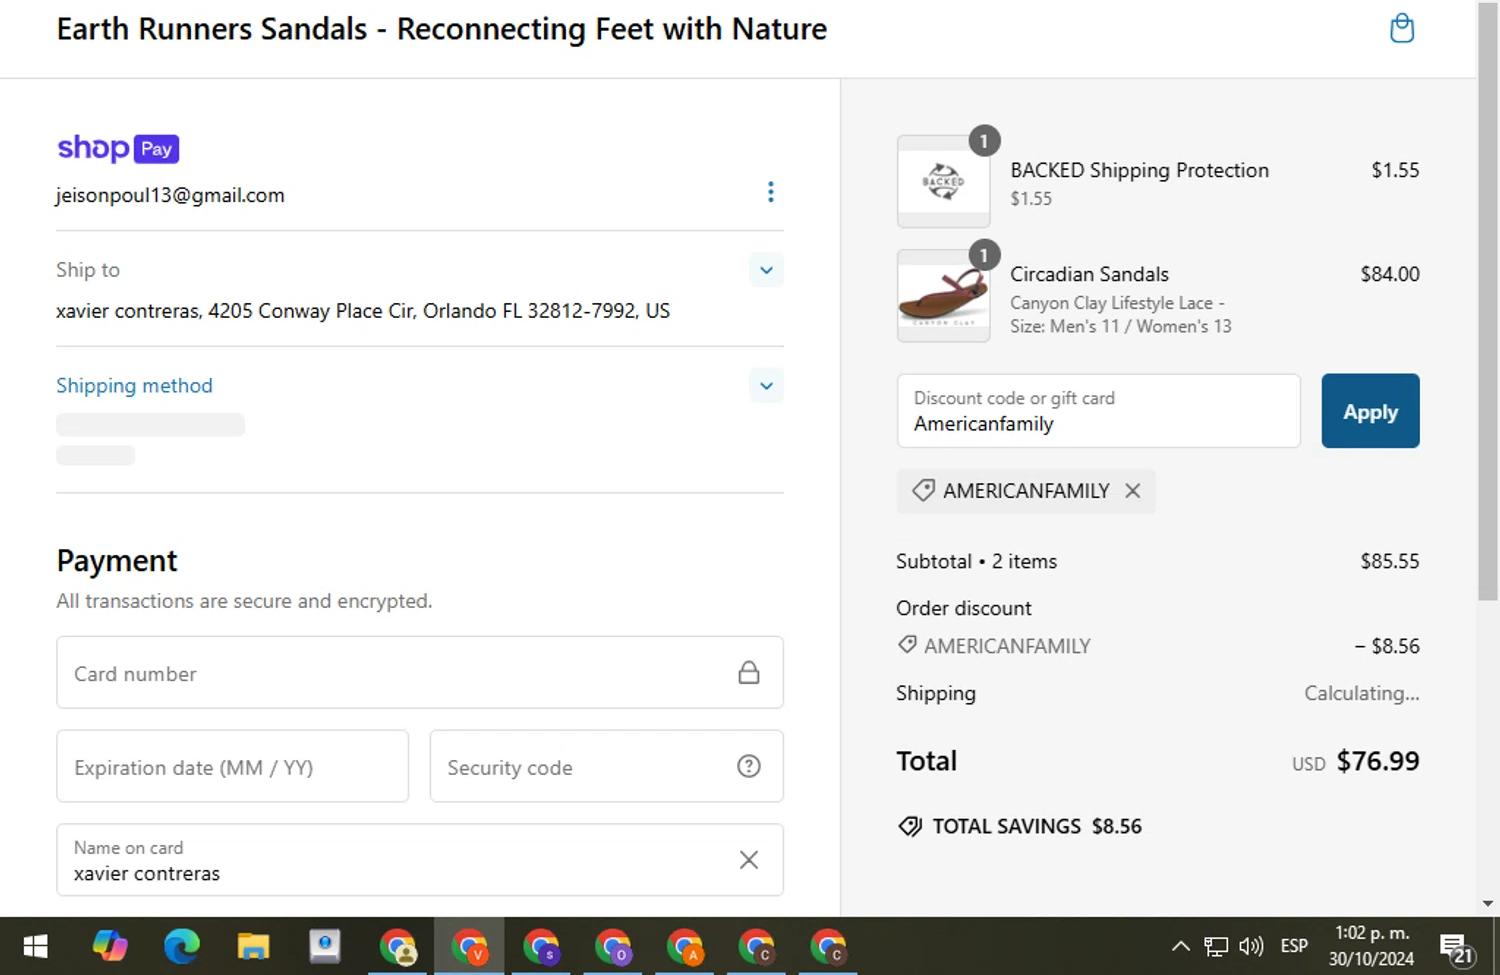Click the security code help question mark

(x=748, y=766)
